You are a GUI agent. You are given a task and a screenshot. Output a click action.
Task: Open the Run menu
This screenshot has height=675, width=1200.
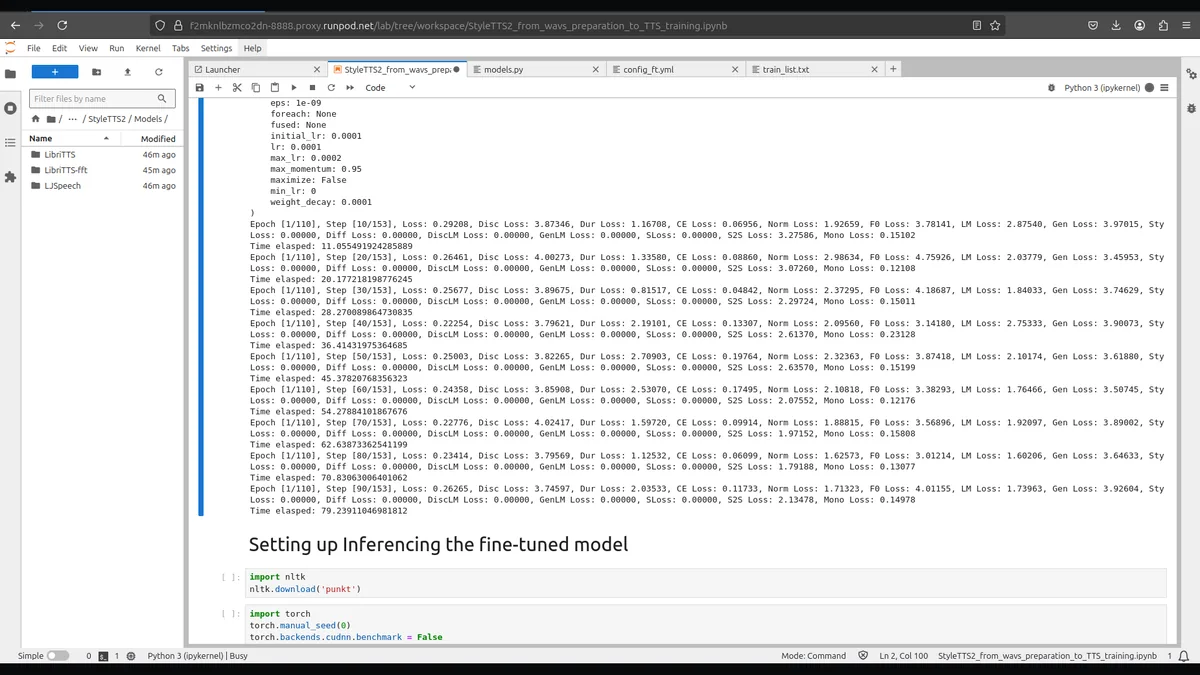click(117, 48)
